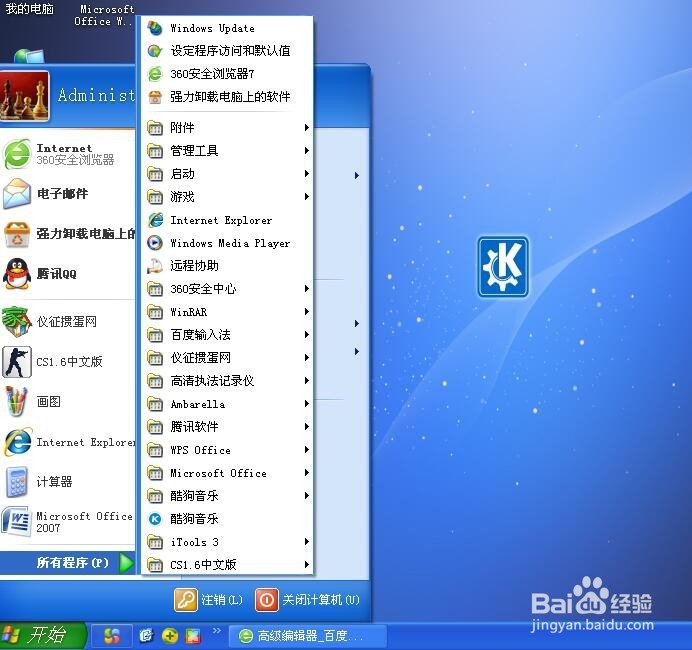This screenshot has height=650, width=692.
Task: Open the Internet 360安全浏览器 pinned item
Action: [68, 154]
